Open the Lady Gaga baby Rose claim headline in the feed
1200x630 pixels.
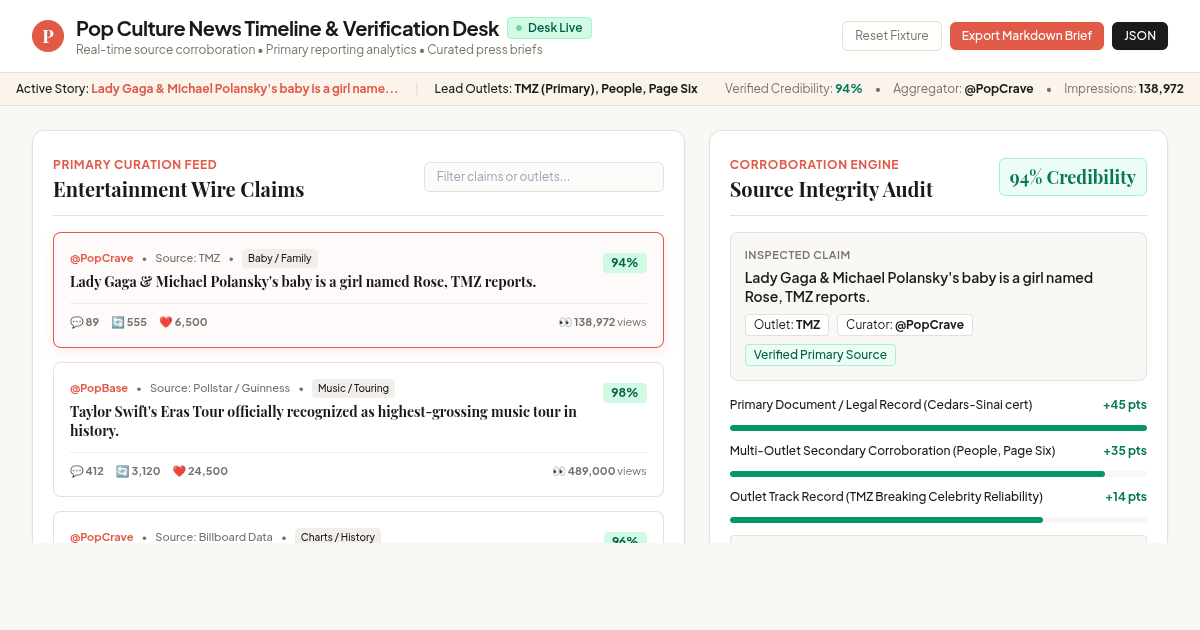303,282
